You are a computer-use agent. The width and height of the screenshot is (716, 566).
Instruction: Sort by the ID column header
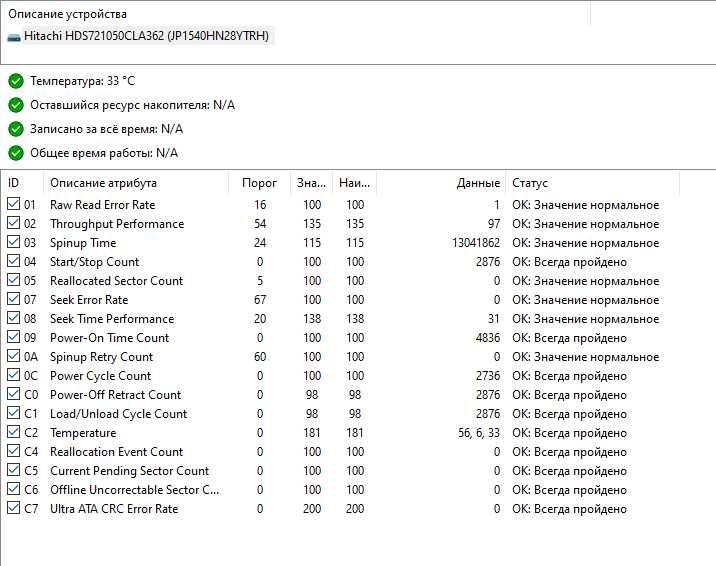[22, 183]
